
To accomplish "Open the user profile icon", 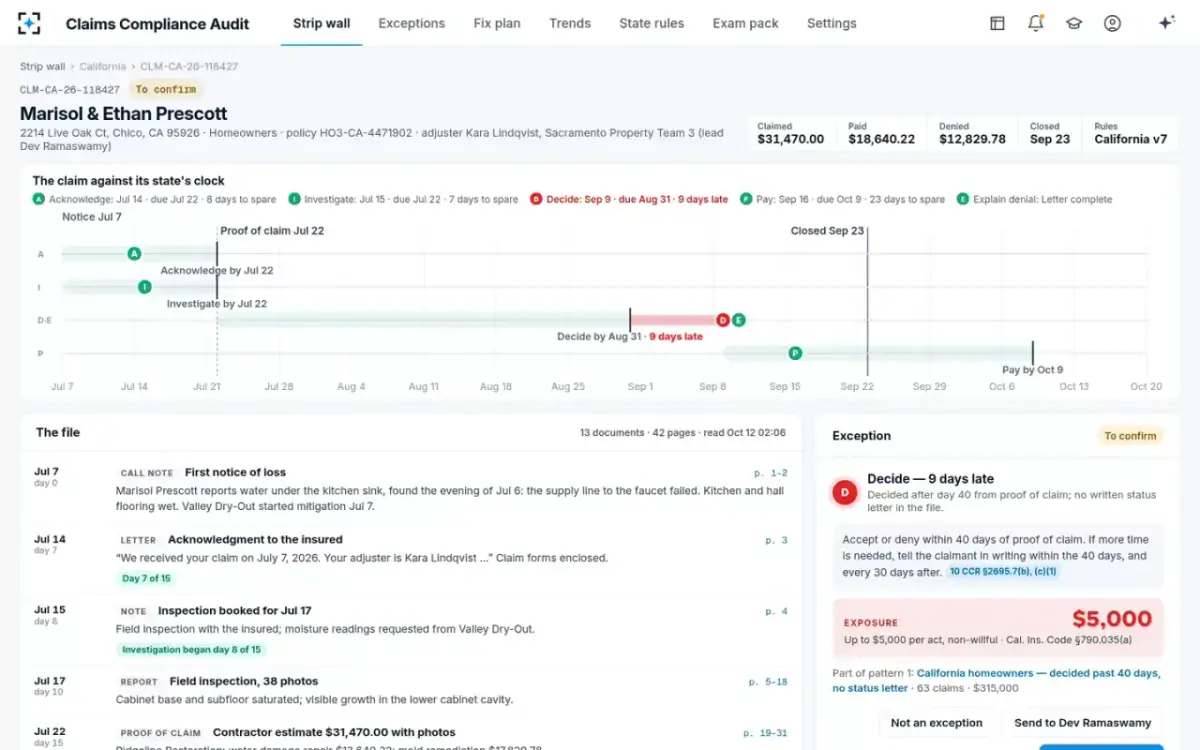I will (x=1112, y=23).
